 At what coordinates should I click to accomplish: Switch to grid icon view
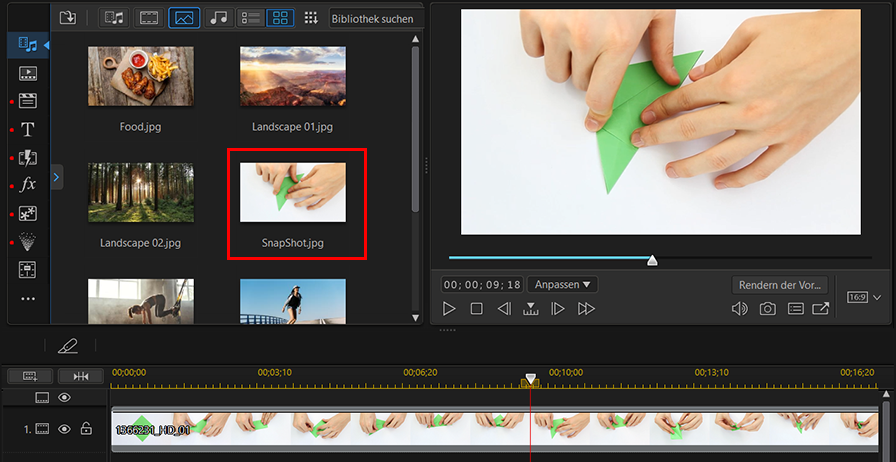click(x=280, y=18)
